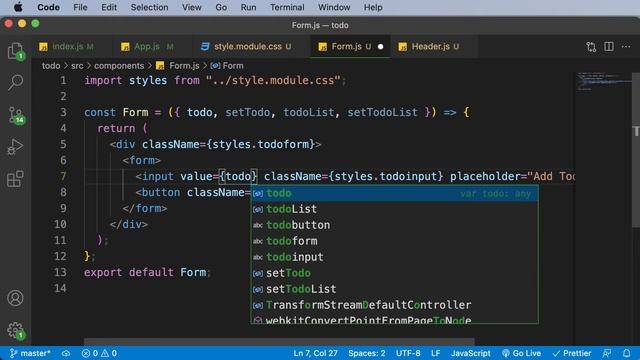
Task: Click the import styles line of code
Action: [x=215, y=80]
